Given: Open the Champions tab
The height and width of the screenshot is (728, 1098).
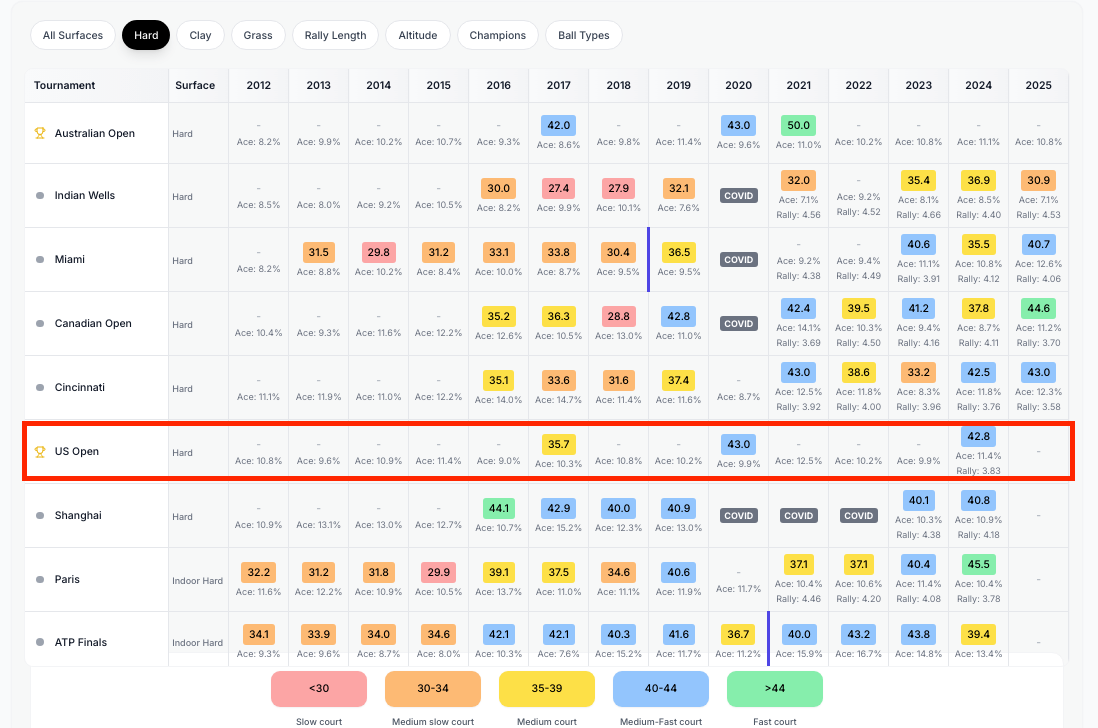Looking at the screenshot, I should pos(497,35).
